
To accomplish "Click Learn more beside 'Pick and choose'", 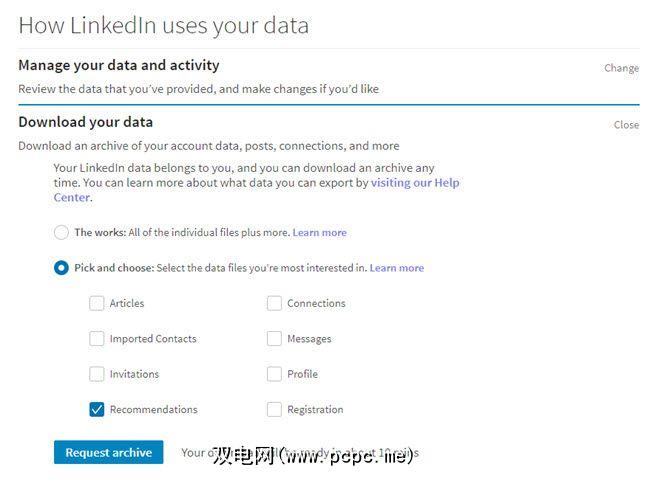I will 396,268.
